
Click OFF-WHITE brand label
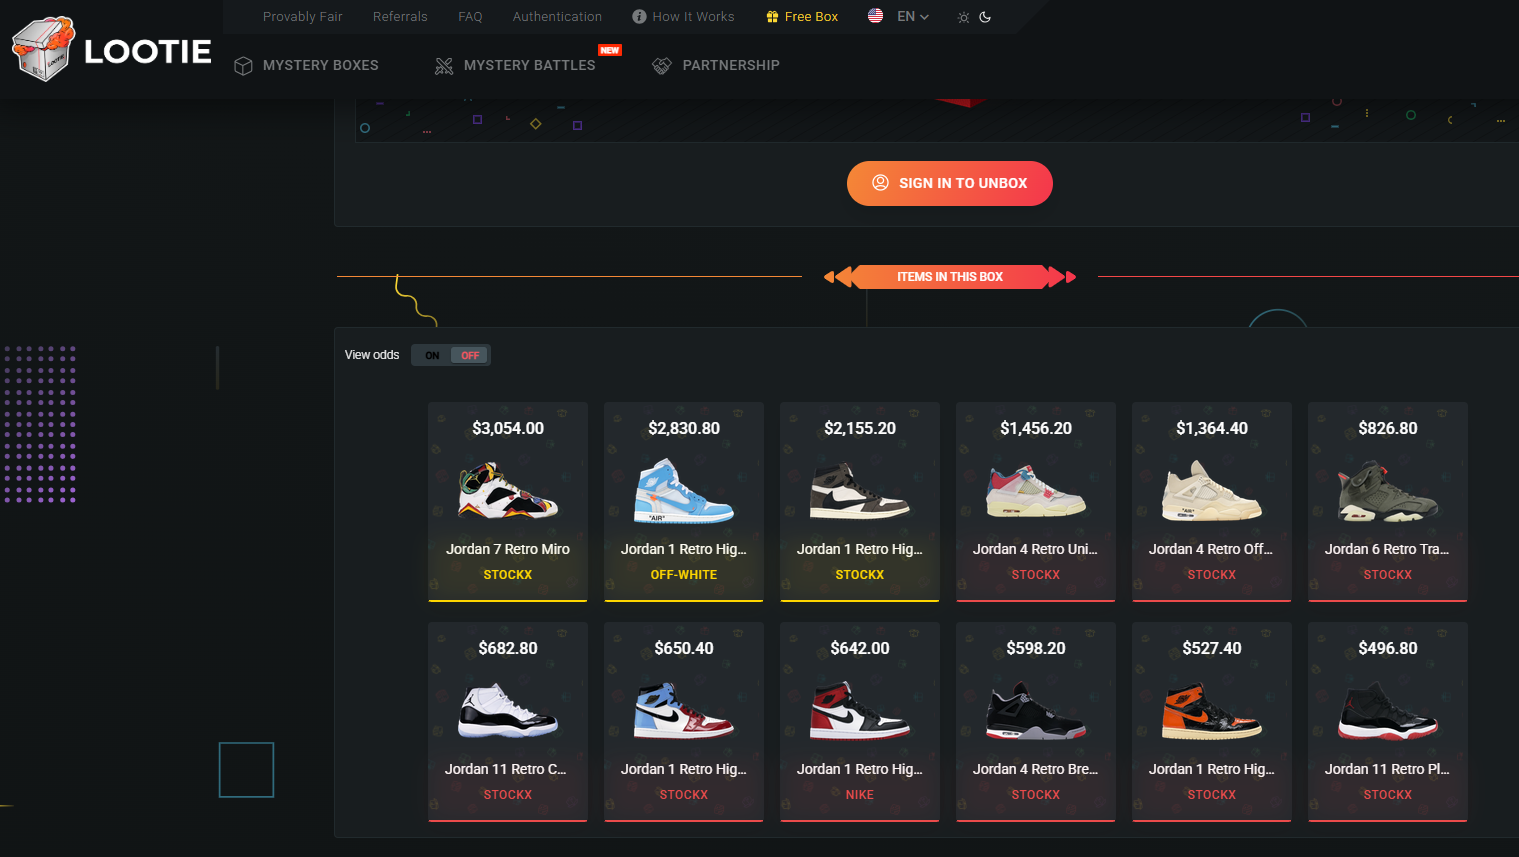[684, 575]
